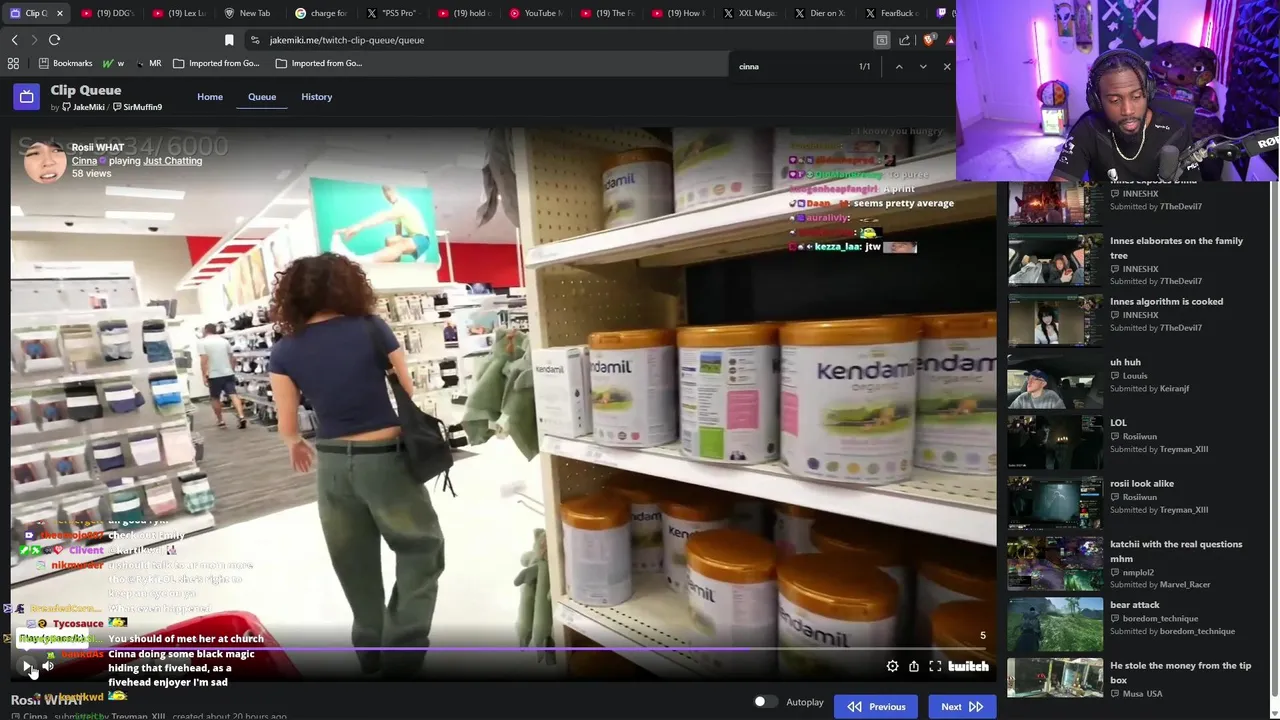Open SirMuffin9 author link

click(138, 107)
